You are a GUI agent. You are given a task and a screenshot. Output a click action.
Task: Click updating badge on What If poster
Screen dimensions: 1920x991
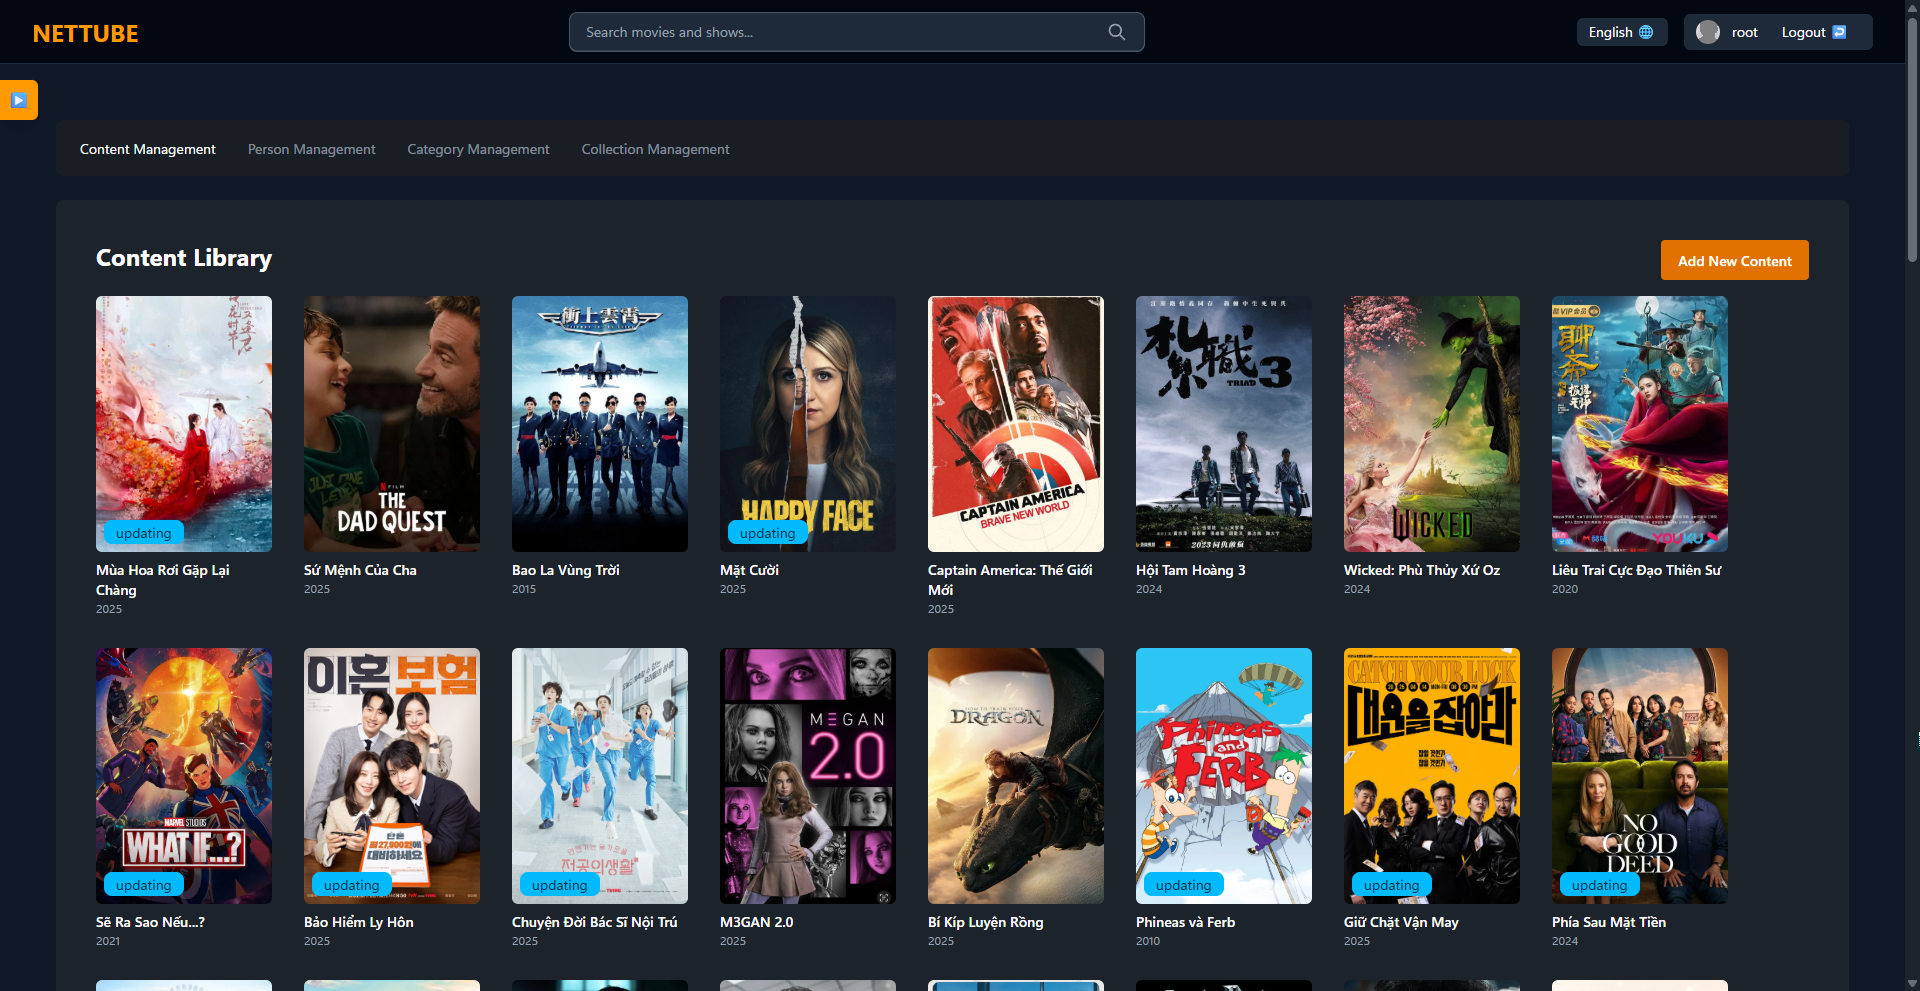pos(144,885)
